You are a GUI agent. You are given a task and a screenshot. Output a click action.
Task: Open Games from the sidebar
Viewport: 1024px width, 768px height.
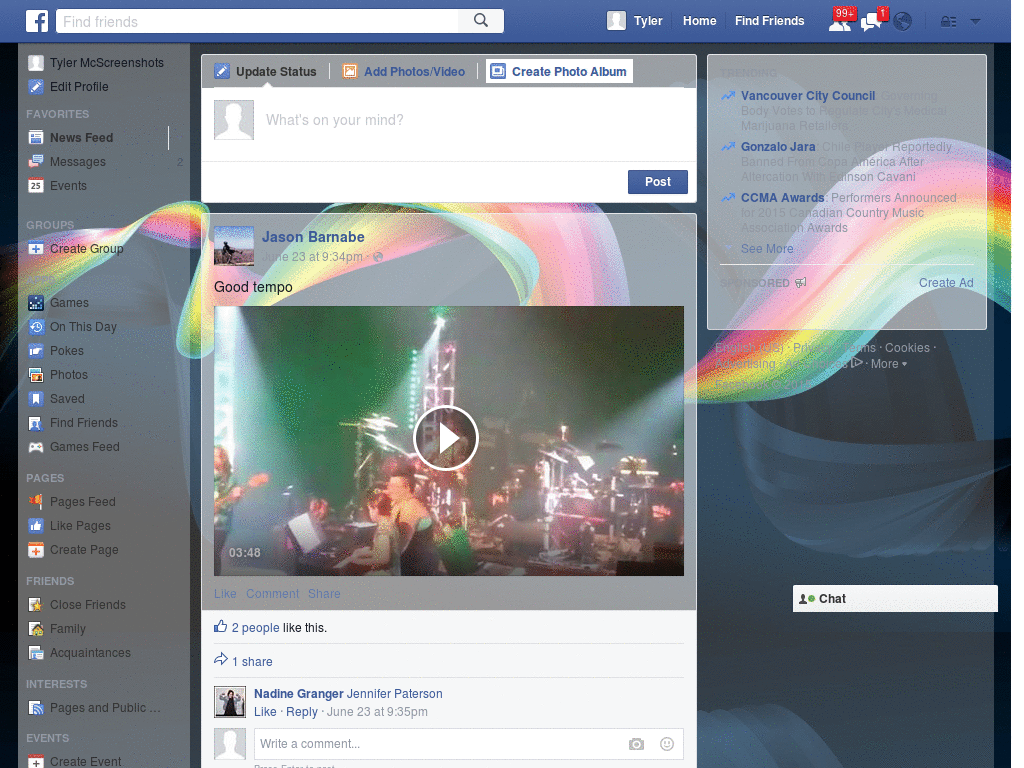69,303
